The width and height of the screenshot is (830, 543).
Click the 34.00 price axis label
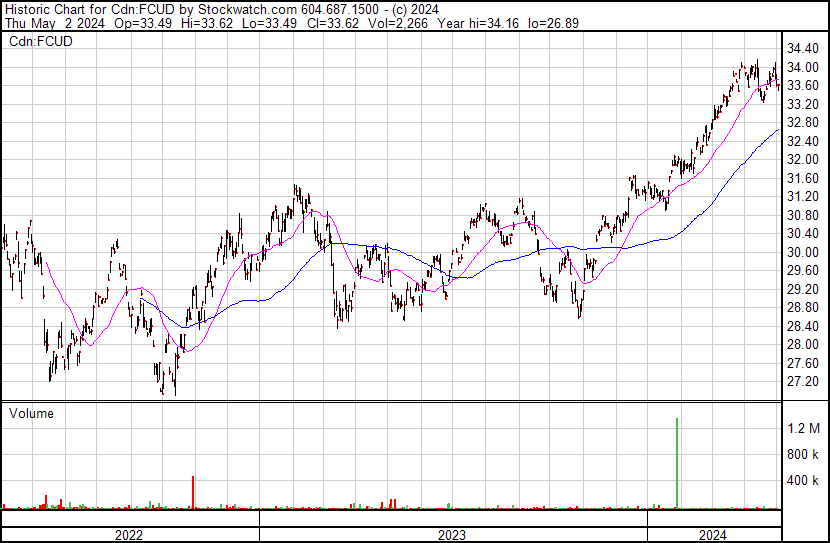tap(803, 67)
